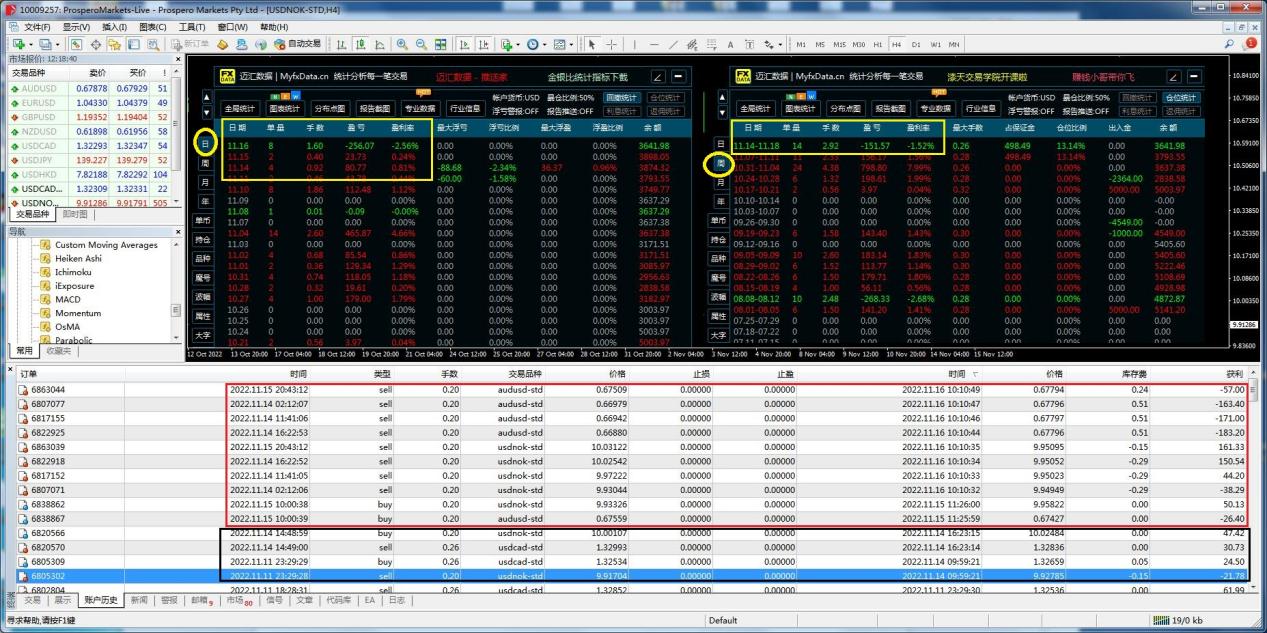
Task: Click the account history vertical scrollbar
Action: [1253, 480]
